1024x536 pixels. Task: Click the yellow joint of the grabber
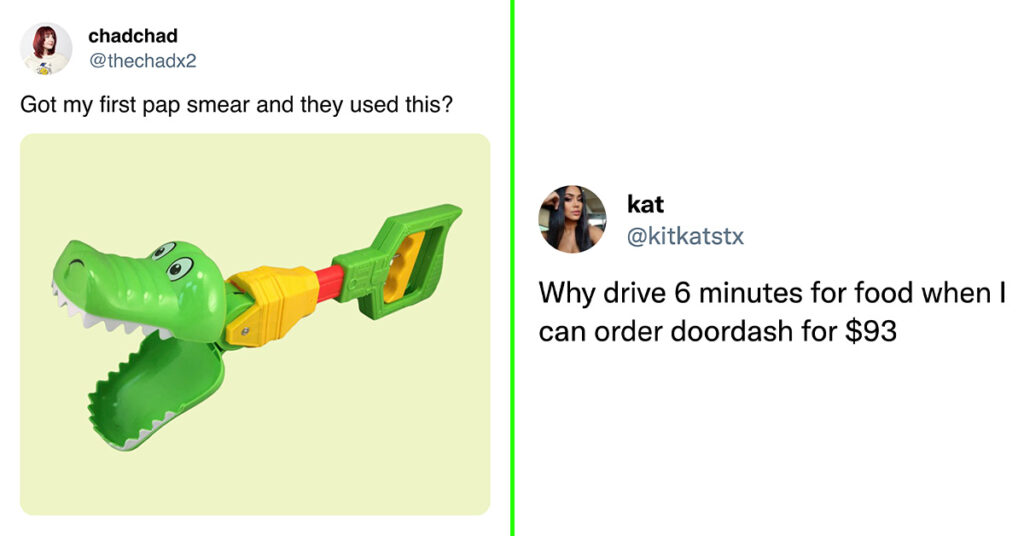tap(273, 305)
